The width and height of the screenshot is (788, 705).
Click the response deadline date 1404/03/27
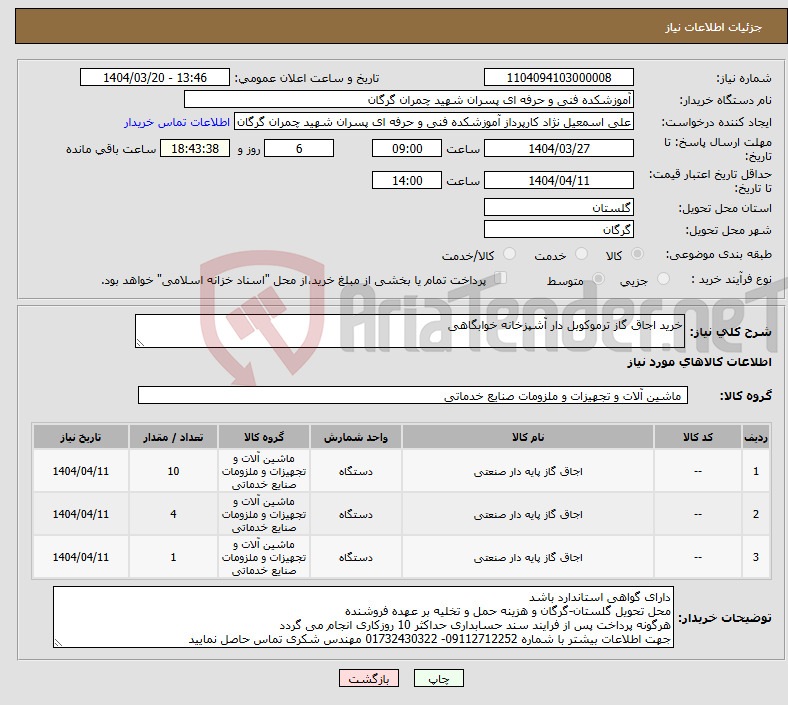coord(559,148)
